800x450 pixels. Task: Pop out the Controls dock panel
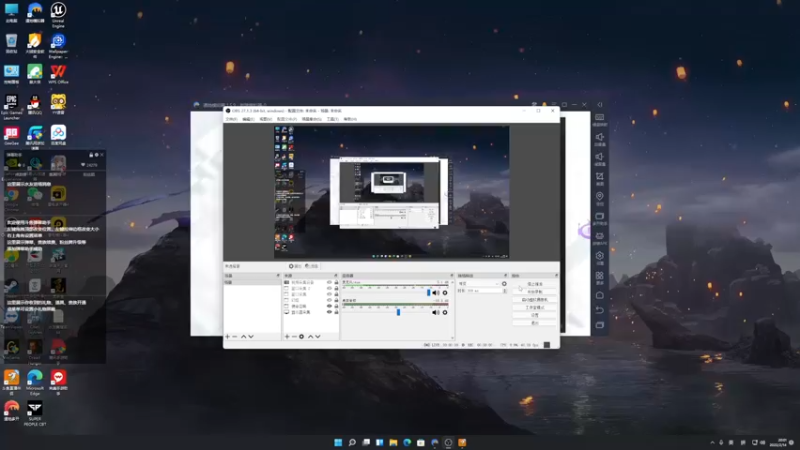[x=556, y=276]
